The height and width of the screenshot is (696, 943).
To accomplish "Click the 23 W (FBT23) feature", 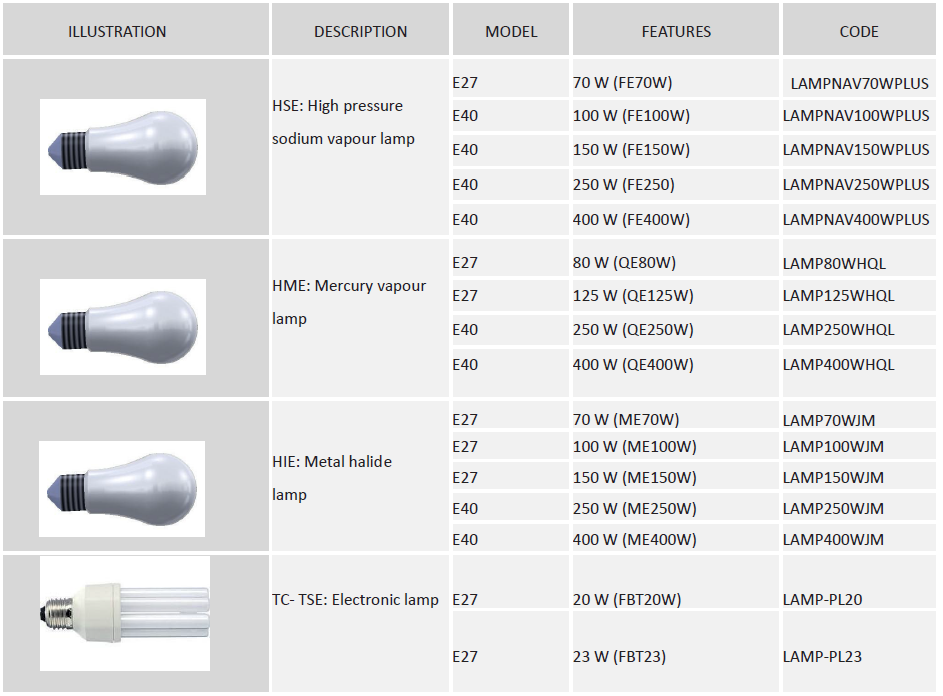I will click(x=619, y=657).
